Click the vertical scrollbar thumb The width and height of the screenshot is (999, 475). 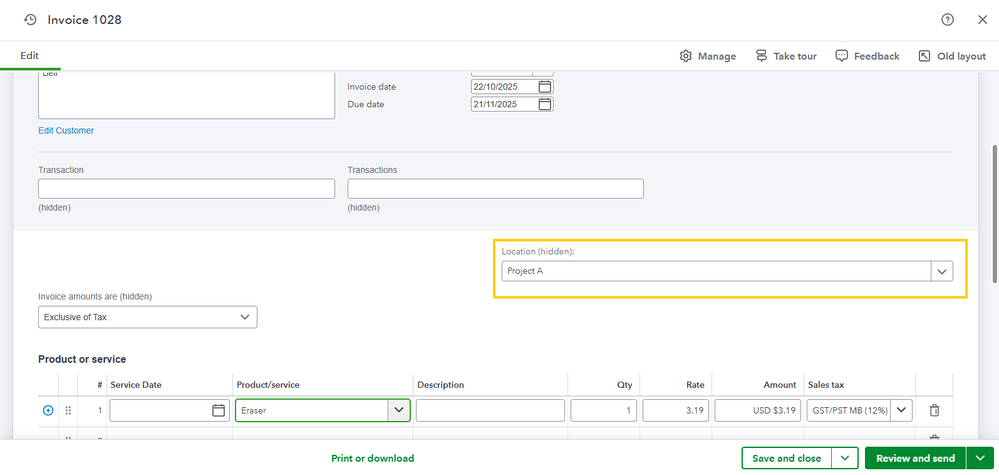tap(995, 213)
